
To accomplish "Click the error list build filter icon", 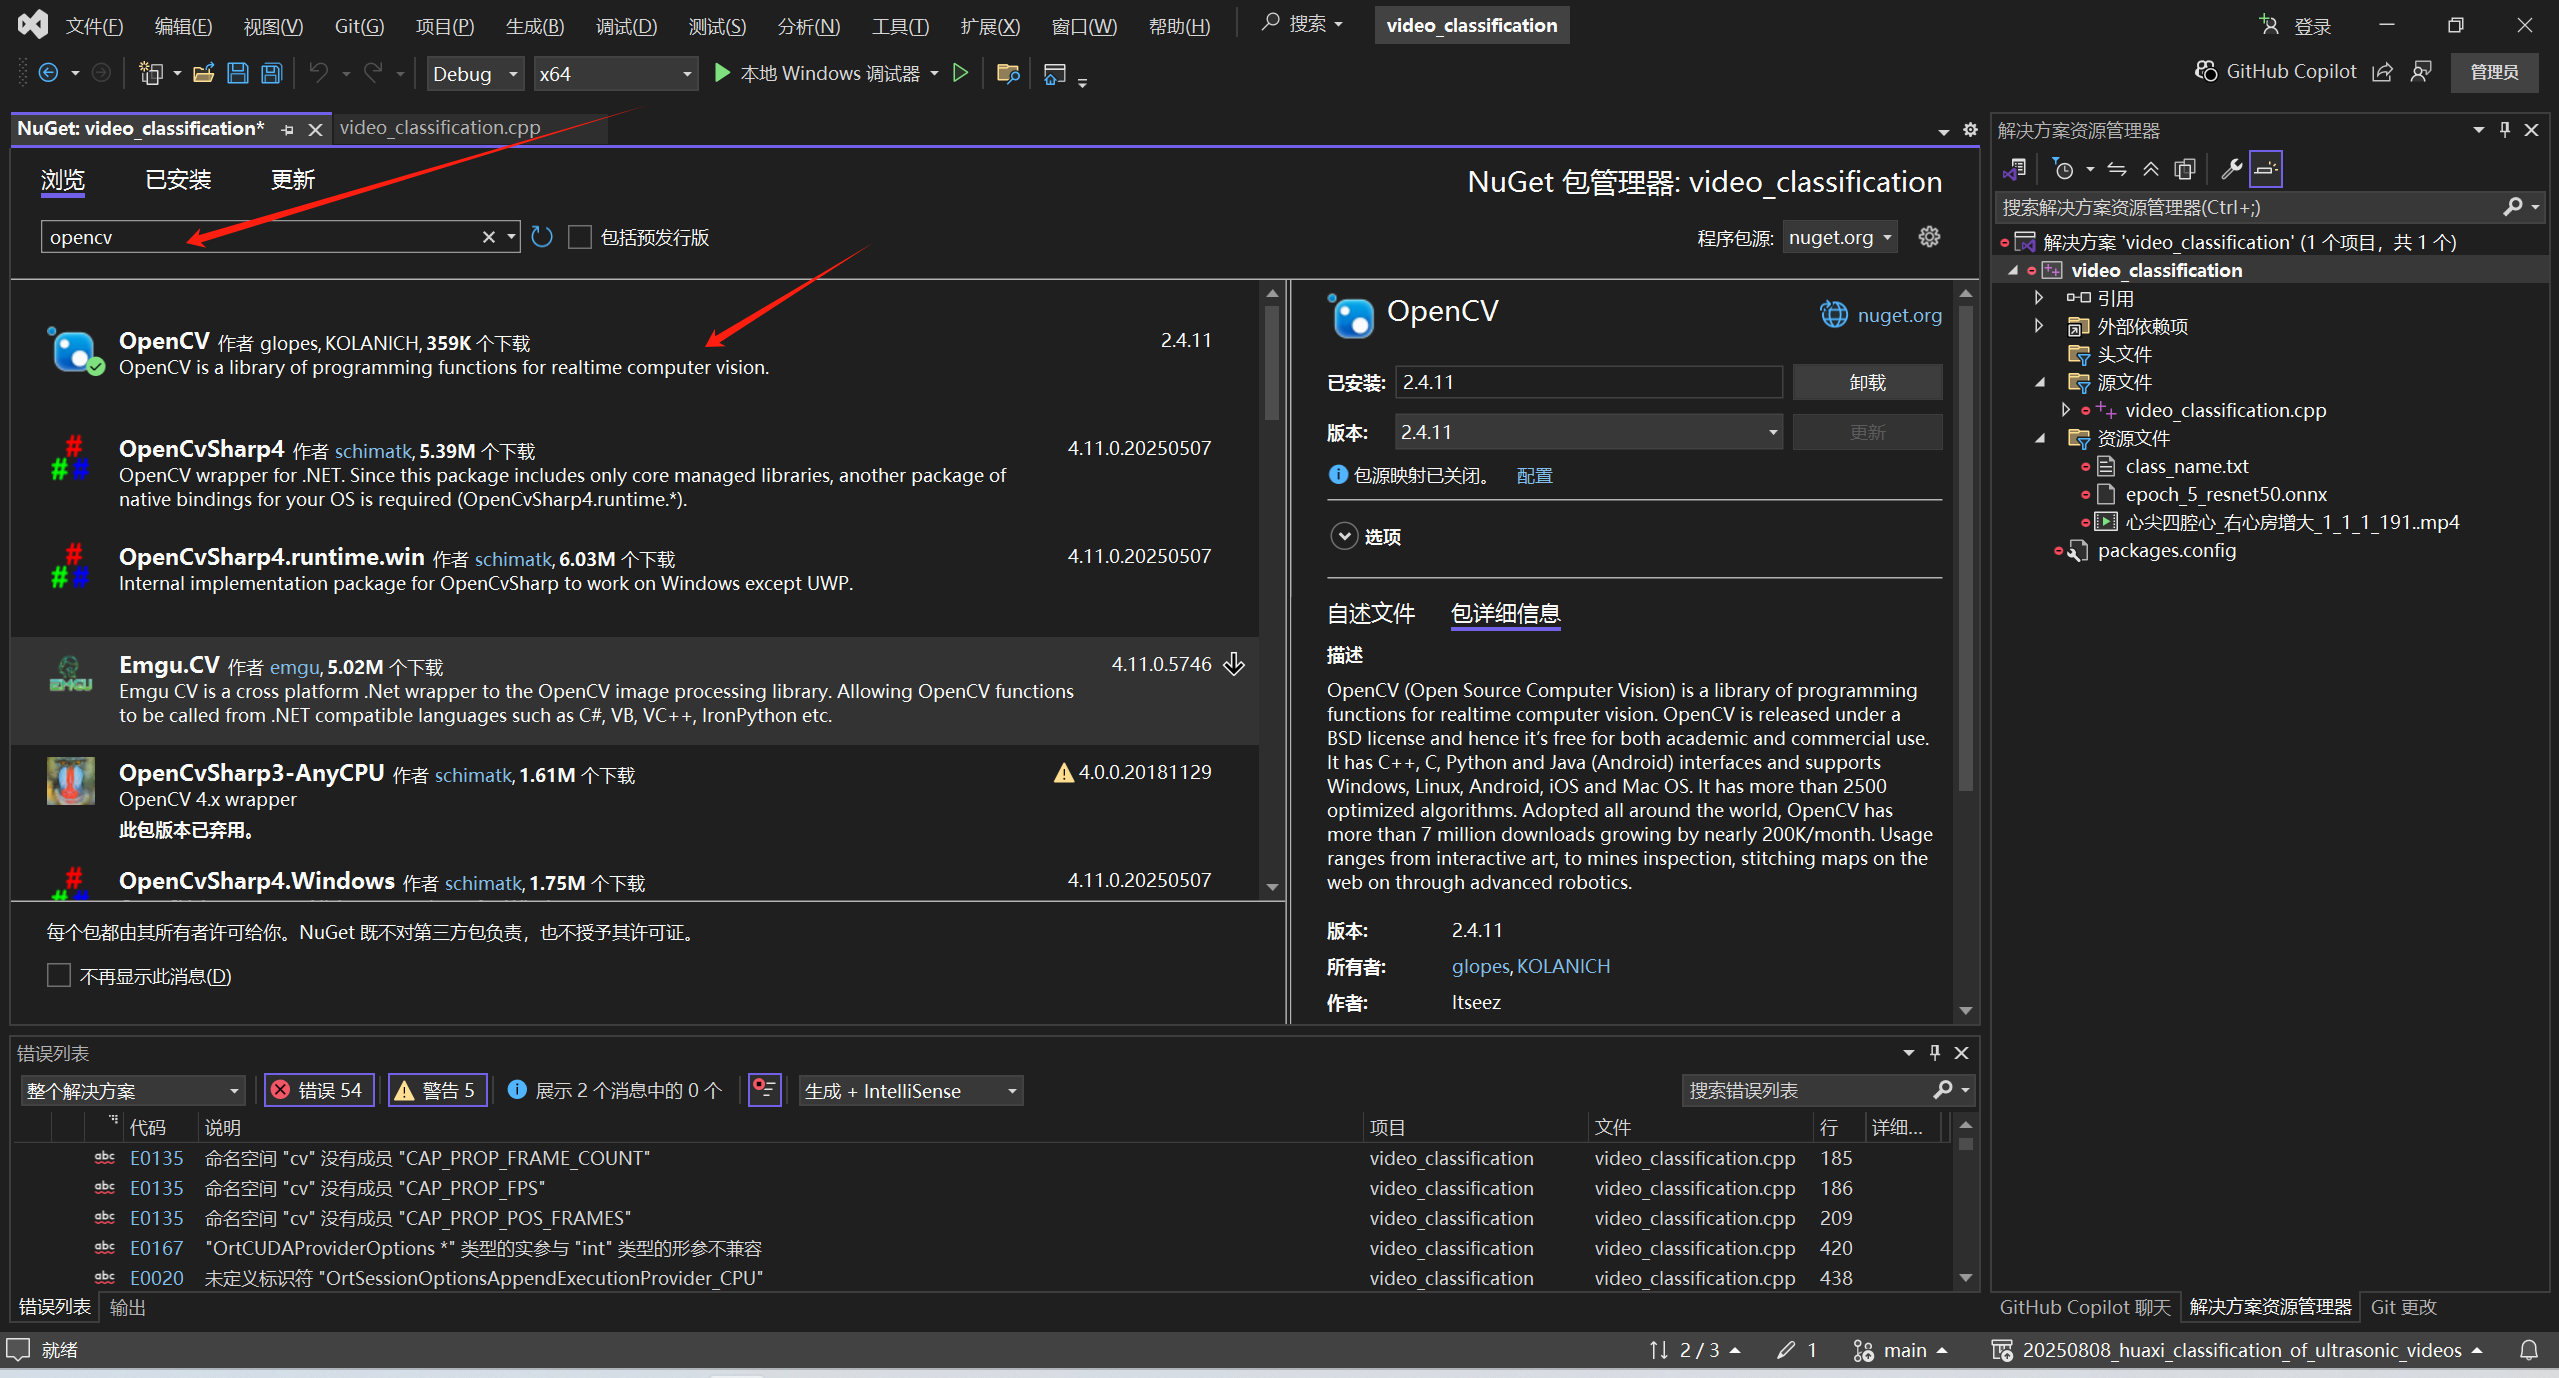I will (x=765, y=1089).
